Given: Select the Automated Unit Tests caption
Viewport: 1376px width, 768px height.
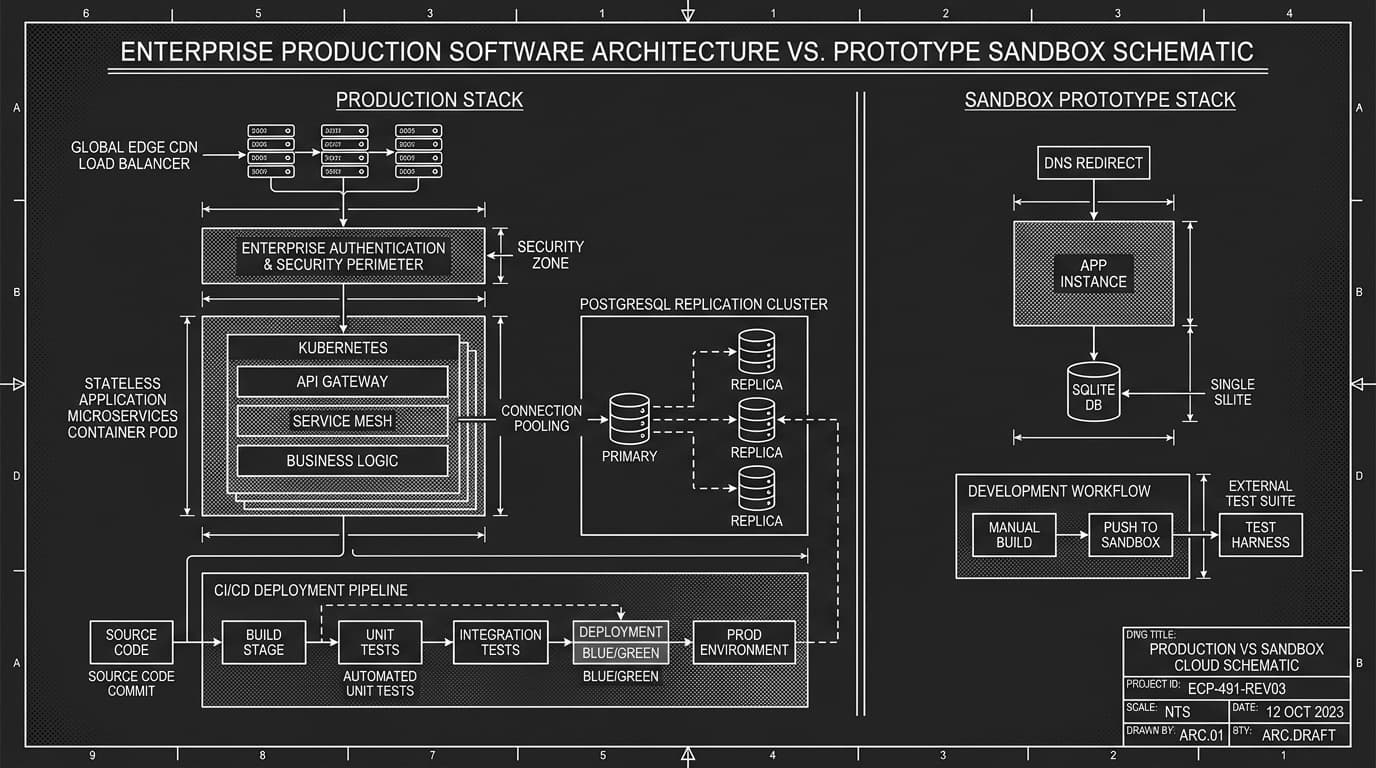Looking at the screenshot, I should tap(380, 683).
